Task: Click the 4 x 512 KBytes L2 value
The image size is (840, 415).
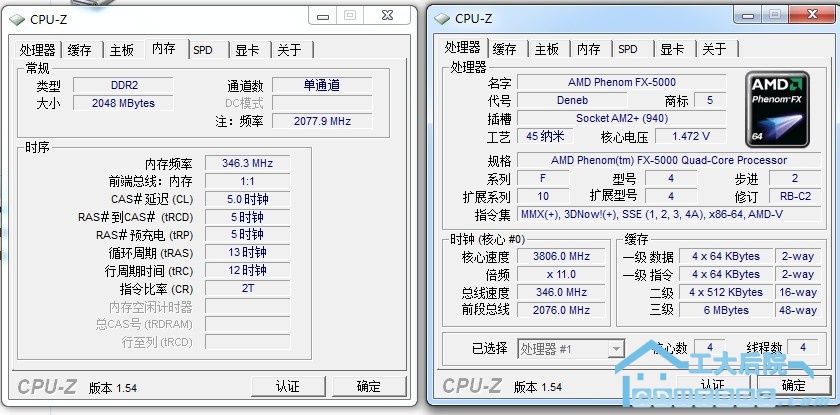Action: [x=726, y=292]
